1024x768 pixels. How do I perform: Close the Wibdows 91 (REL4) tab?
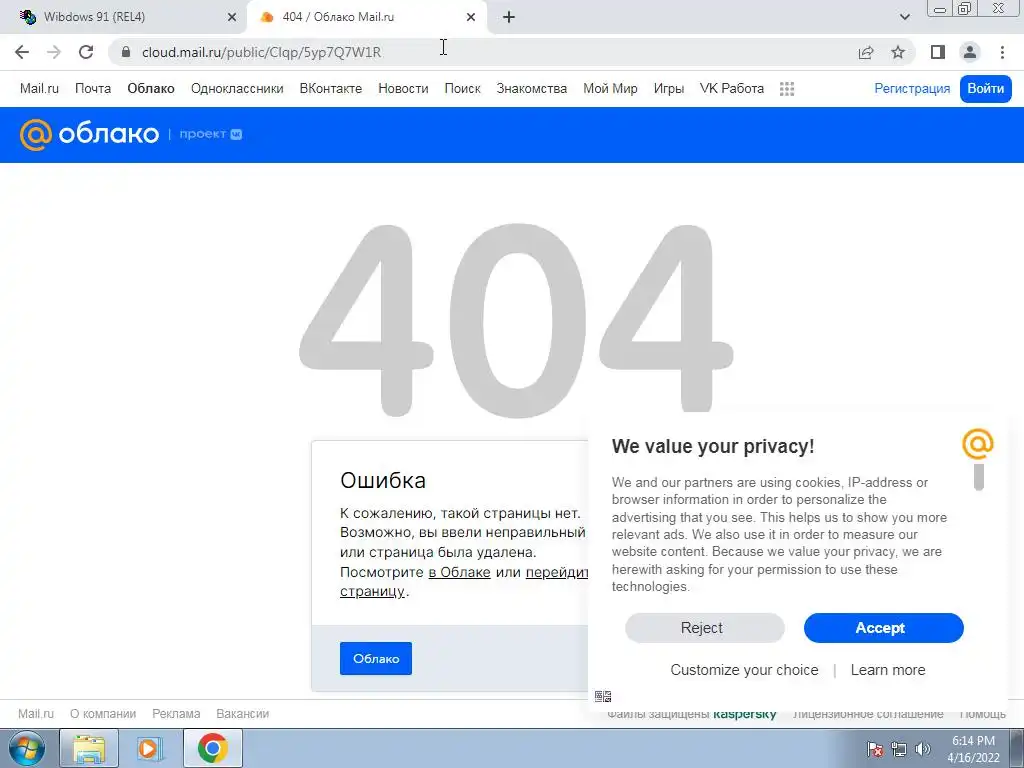(232, 18)
